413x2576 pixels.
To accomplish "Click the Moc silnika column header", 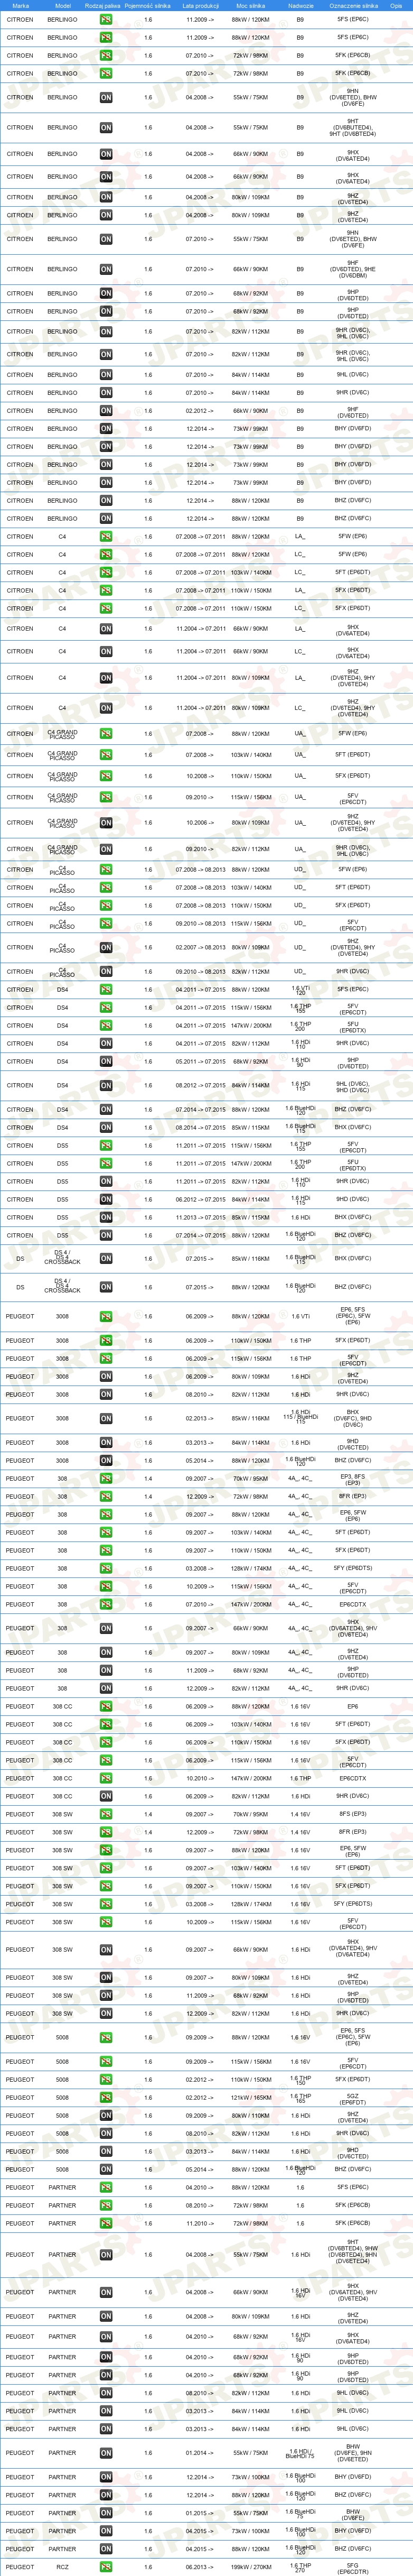I will pyautogui.click(x=250, y=5).
